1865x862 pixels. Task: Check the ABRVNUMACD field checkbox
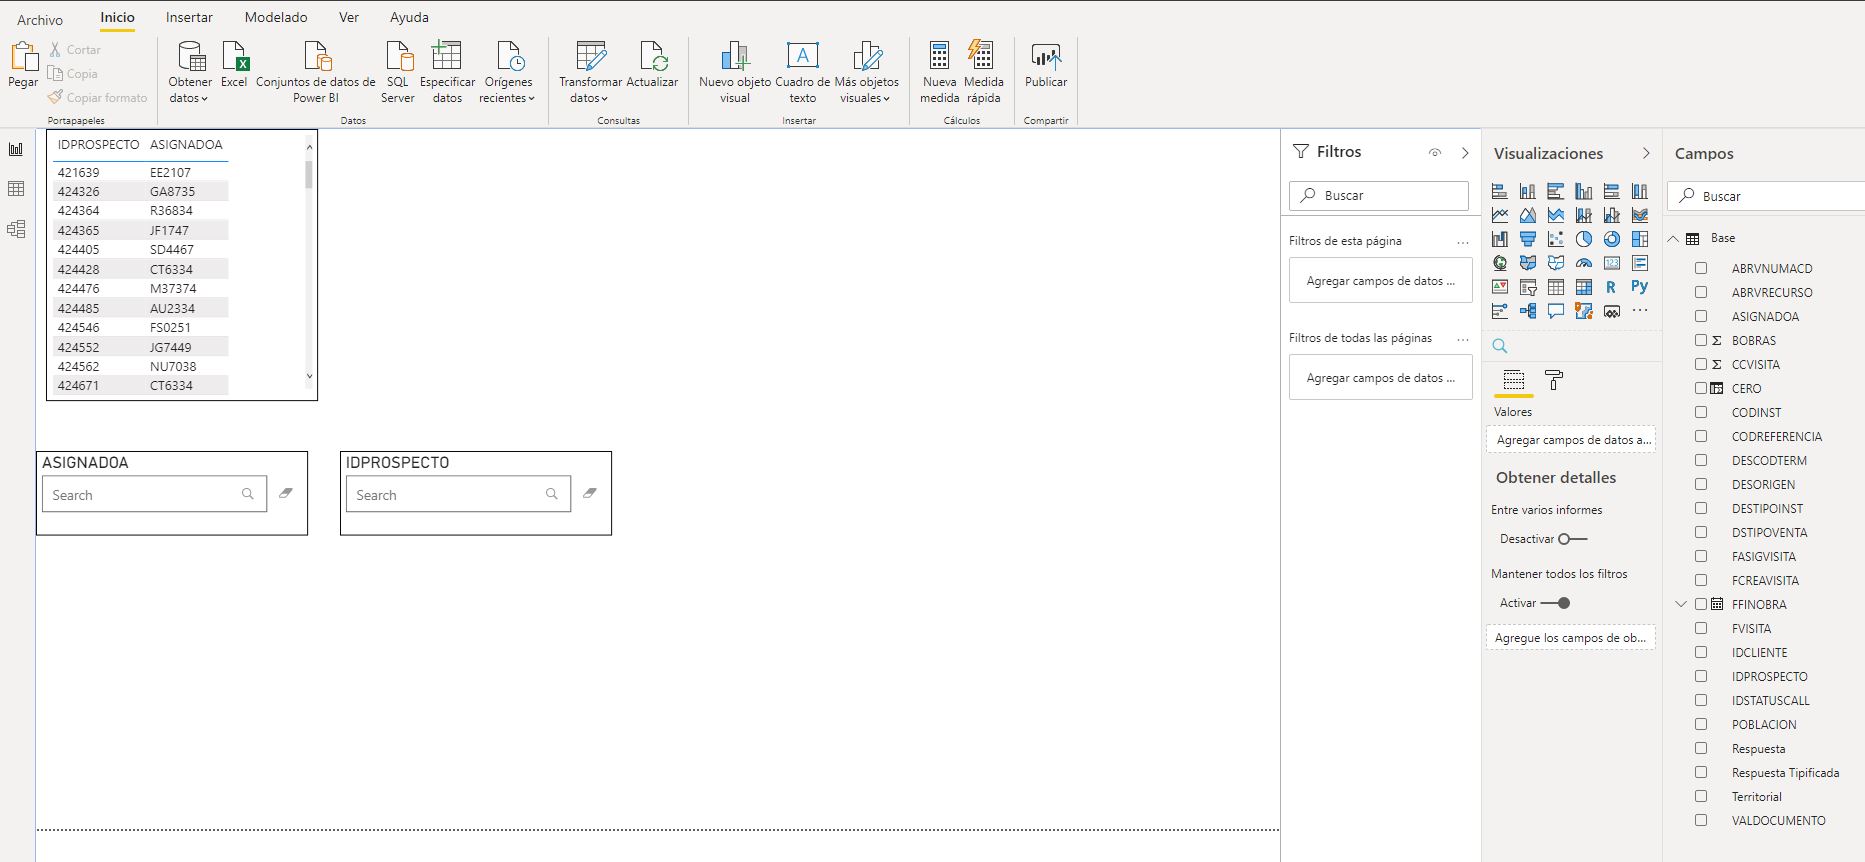point(1701,268)
